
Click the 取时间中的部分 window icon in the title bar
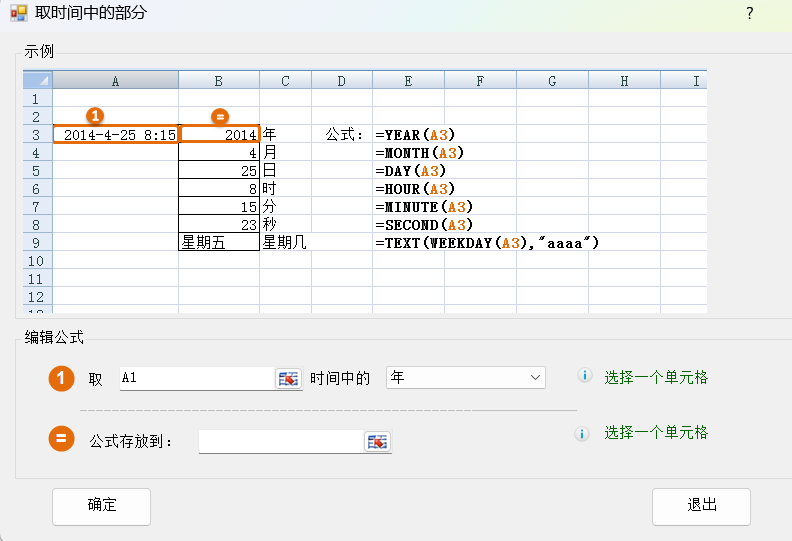click(x=18, y=14)
